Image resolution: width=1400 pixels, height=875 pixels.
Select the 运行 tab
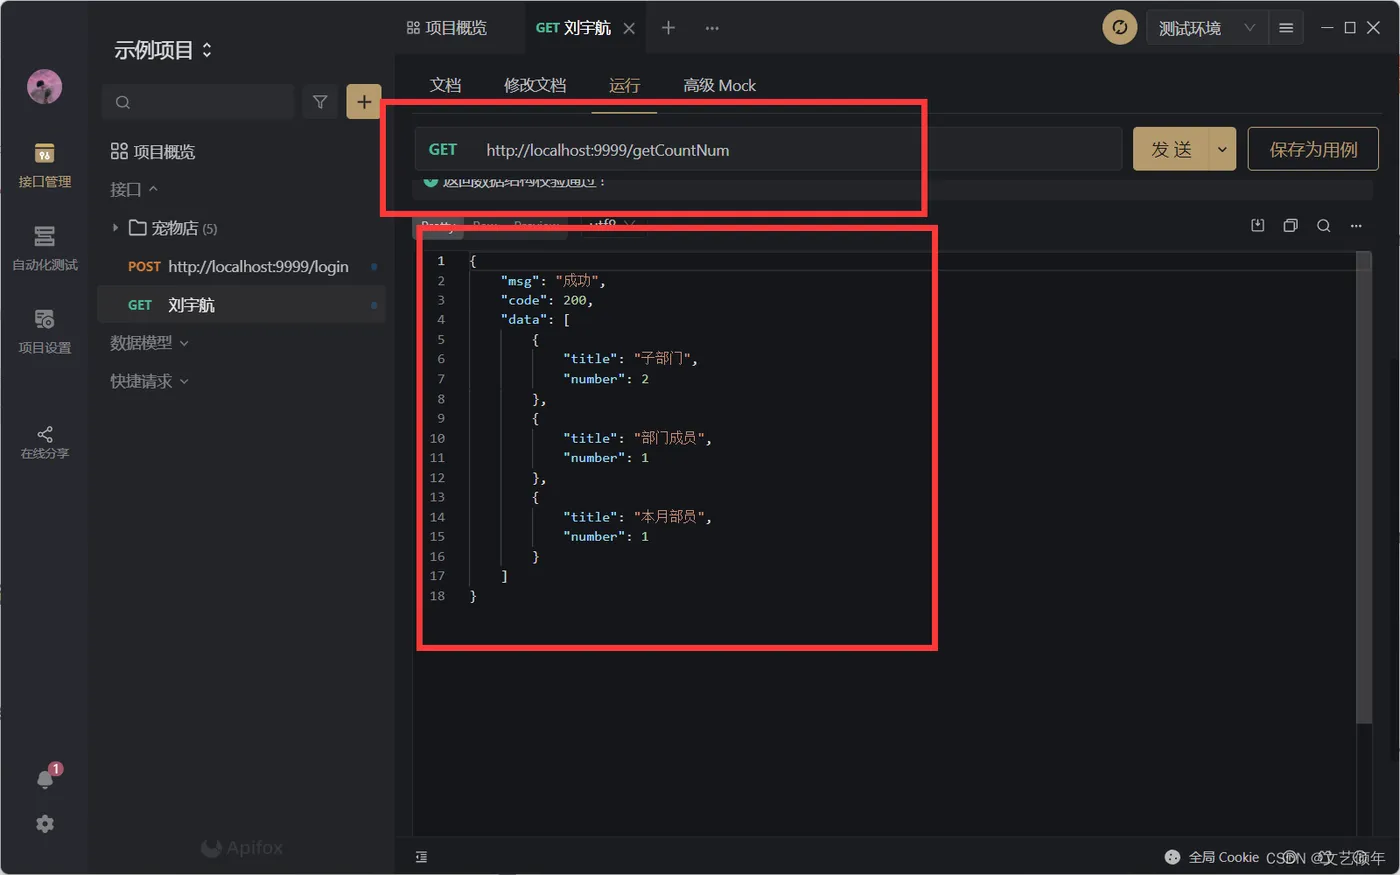point(624,85)
